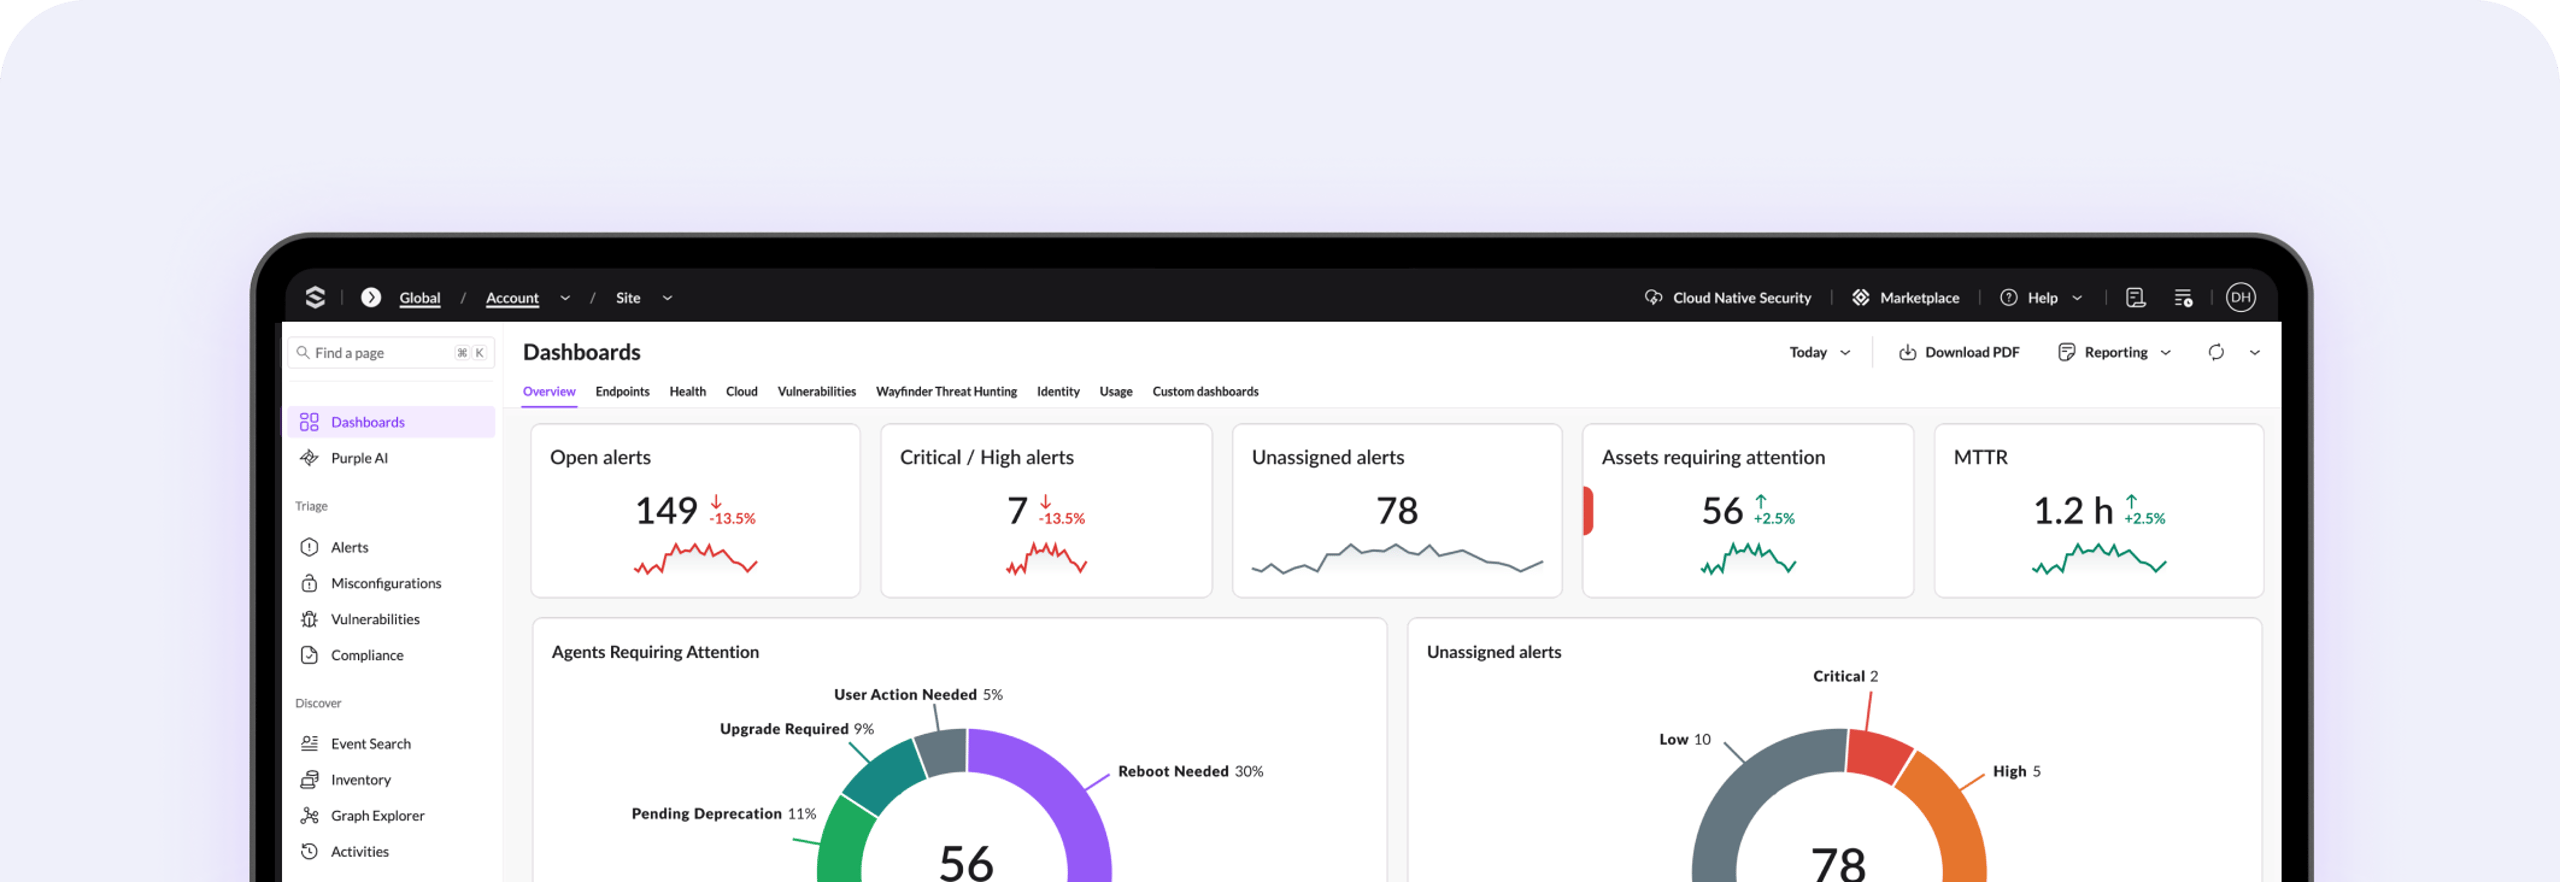This screenshot has width=2560, height=882.
Task: Click the gray User Action Needed segment
Action: [942, 750]
